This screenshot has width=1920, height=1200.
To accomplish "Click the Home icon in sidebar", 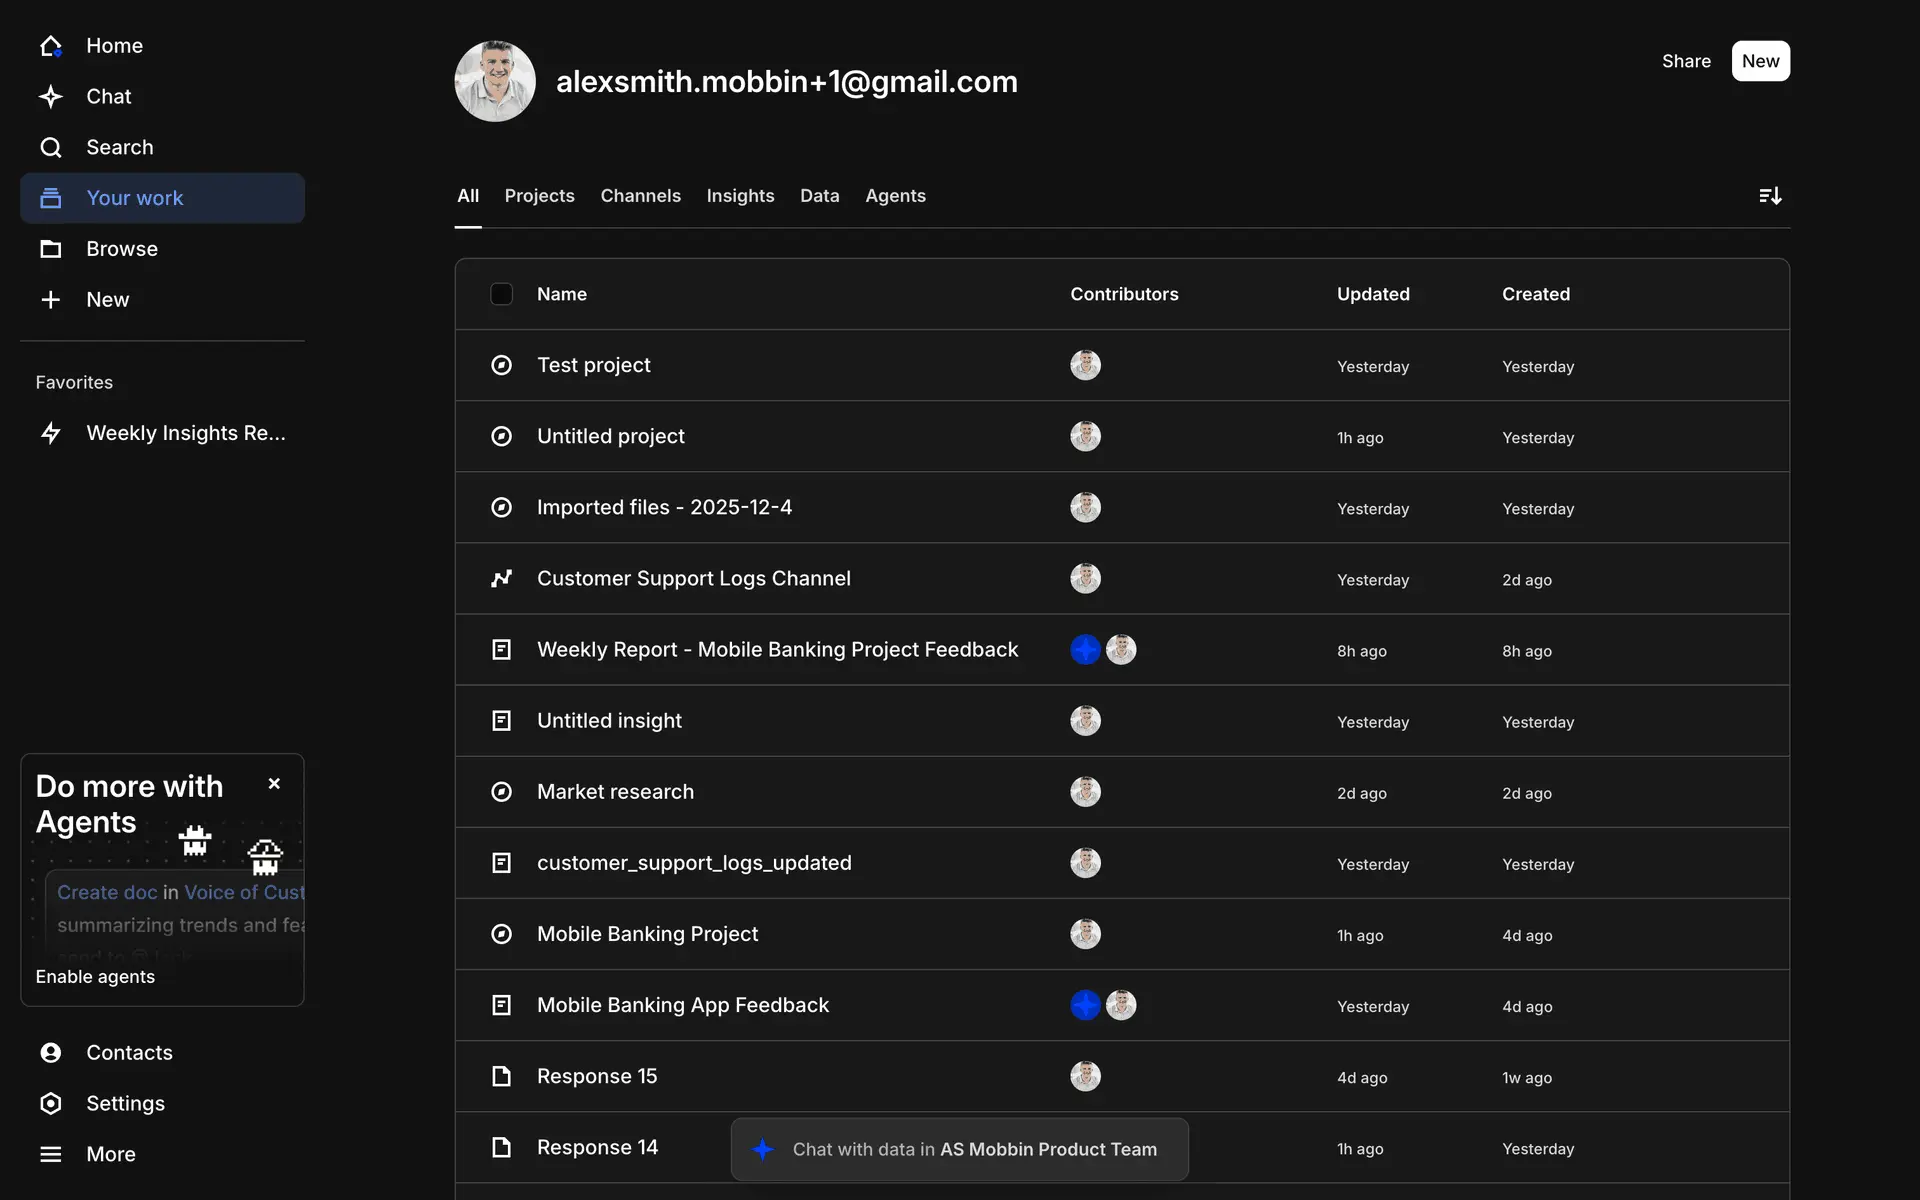I will pyautogui.click(x=51, y=46).
